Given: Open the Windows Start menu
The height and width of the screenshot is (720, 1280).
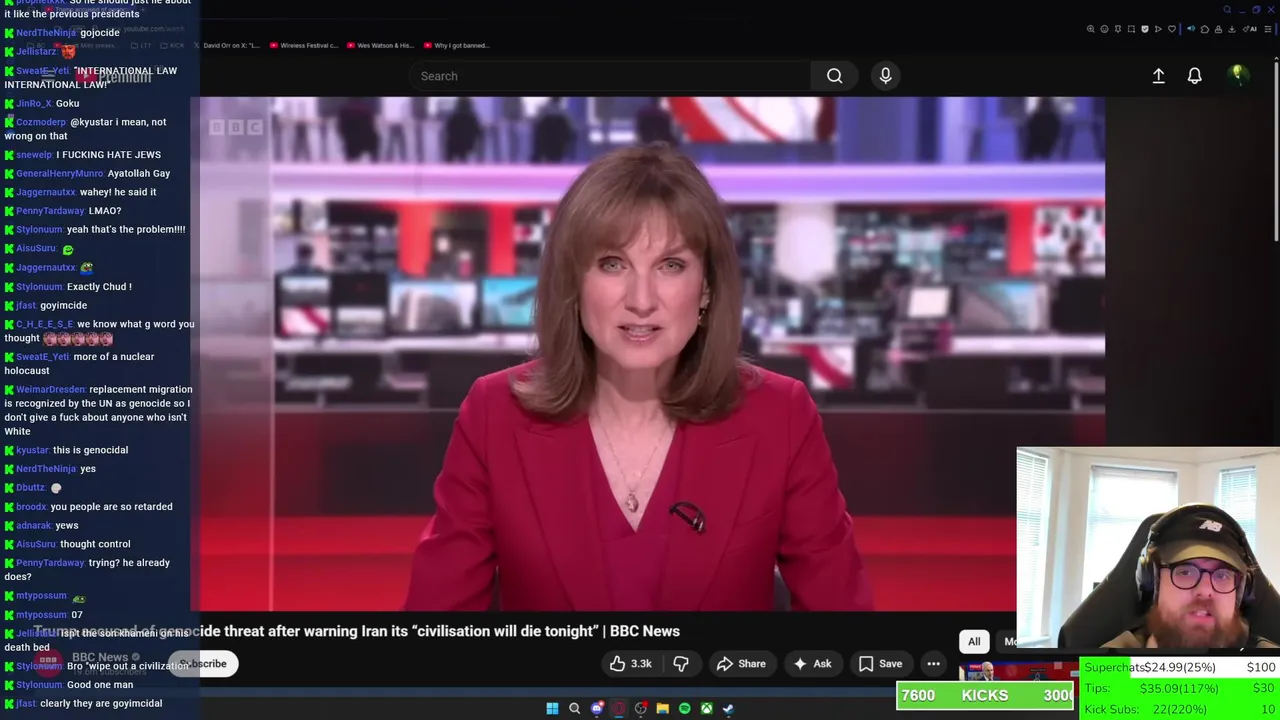Looking at the screenshot, I should click(552, 708).
